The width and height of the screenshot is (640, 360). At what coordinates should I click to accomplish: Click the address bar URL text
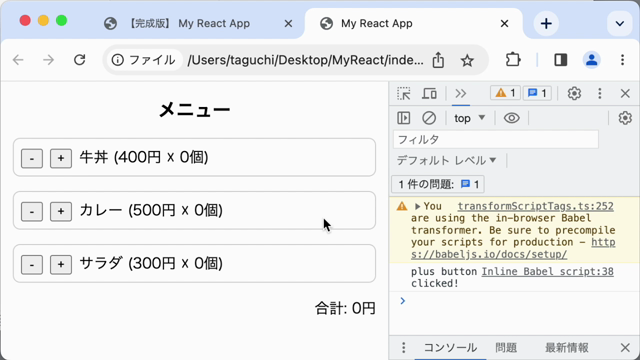pyautogui.click(x=305, y=60)
